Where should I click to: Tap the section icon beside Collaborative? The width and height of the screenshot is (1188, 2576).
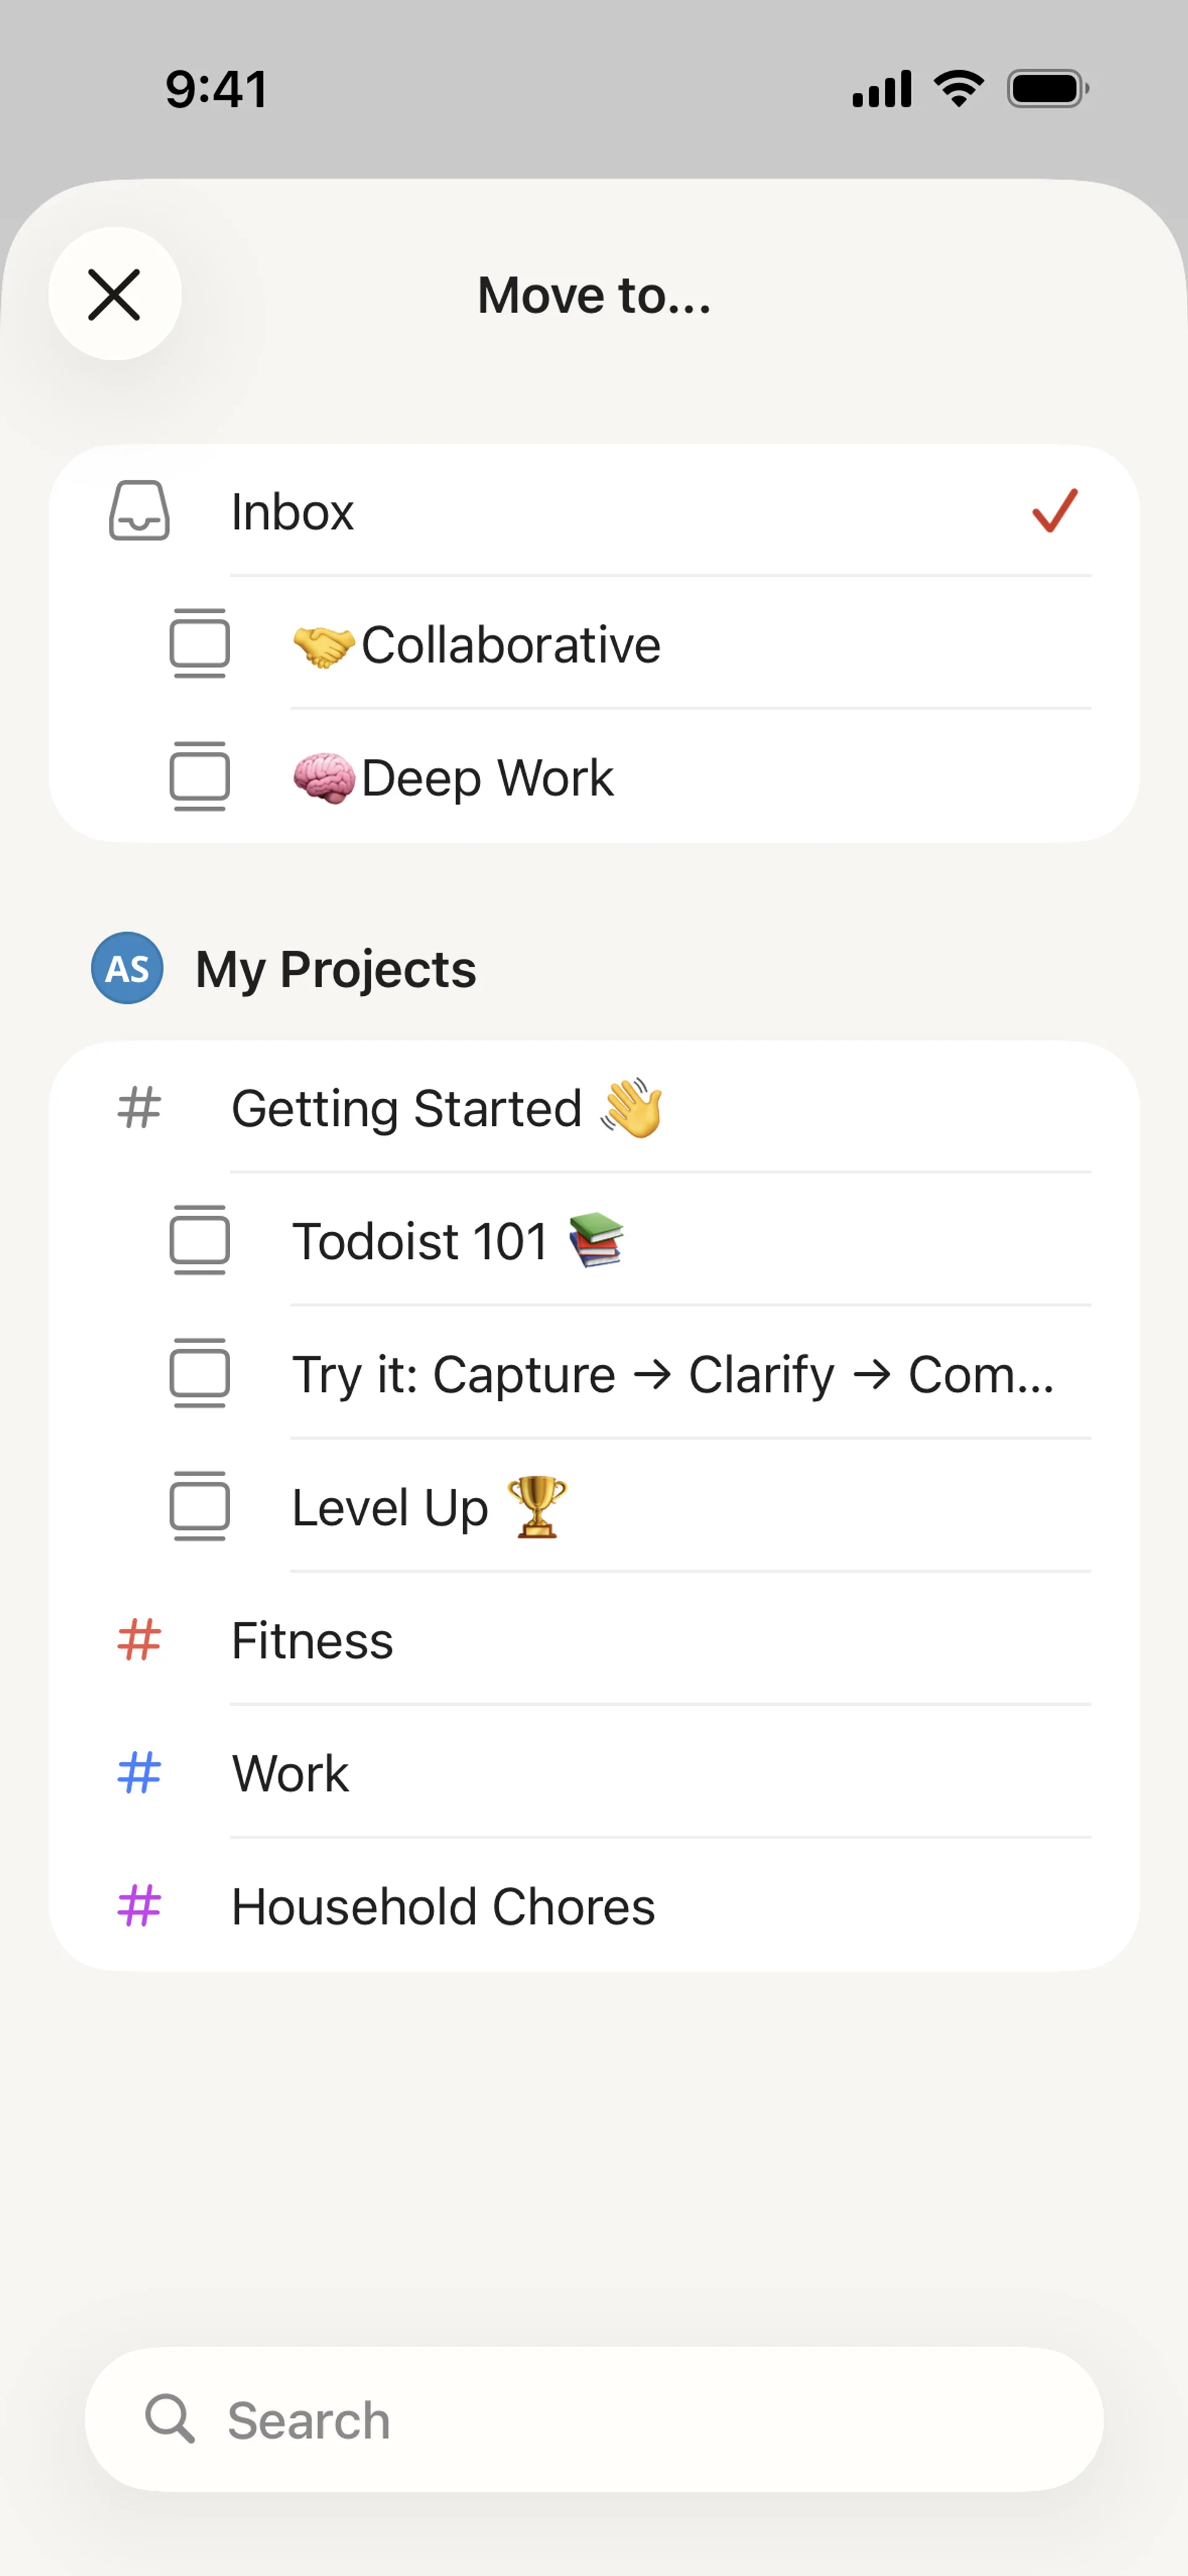(x=200, y=643)
